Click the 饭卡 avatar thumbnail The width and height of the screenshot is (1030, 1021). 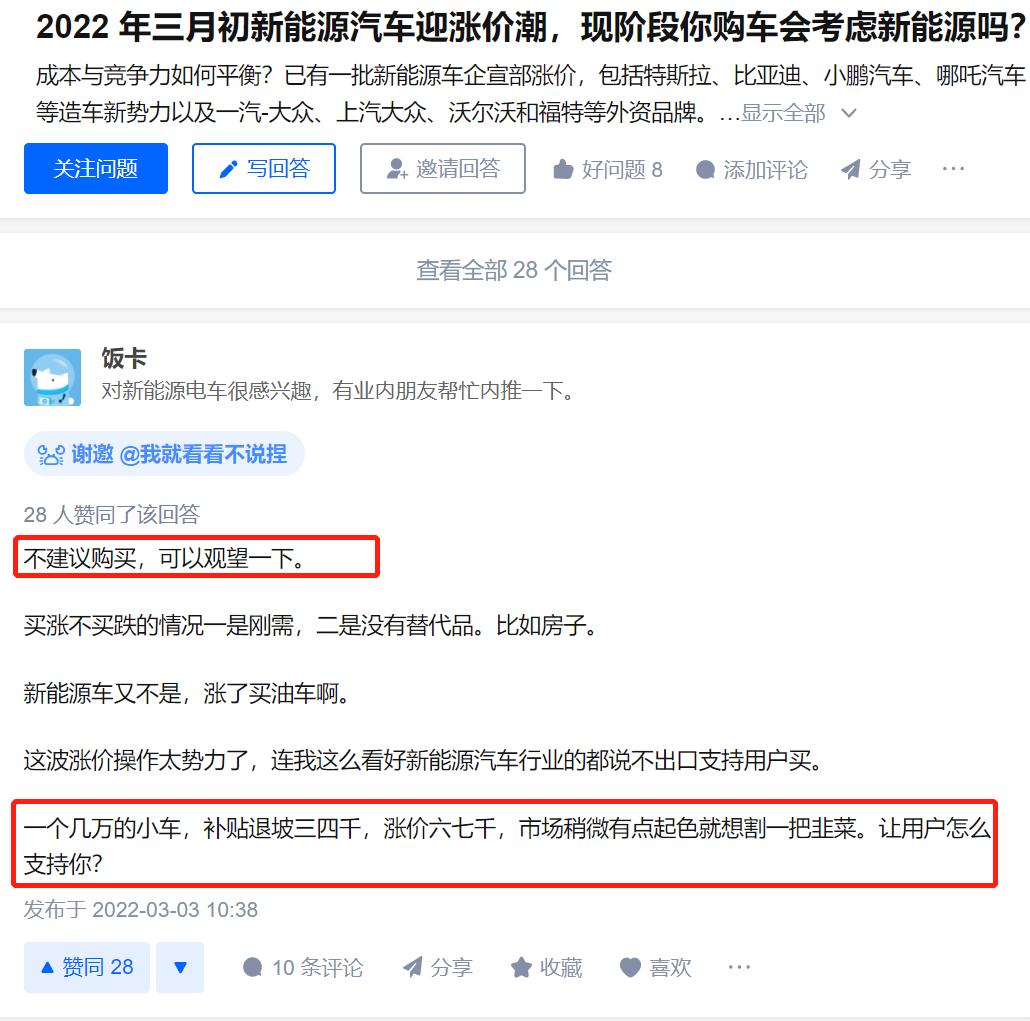(53, 377)
